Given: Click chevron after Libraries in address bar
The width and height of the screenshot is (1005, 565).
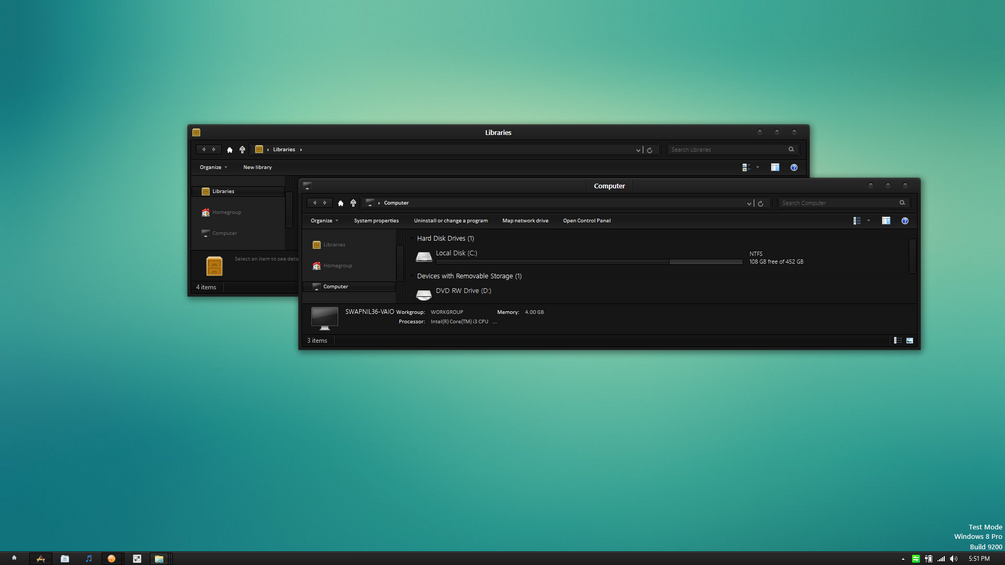Looking at the screenshot, I should point(301,150).
